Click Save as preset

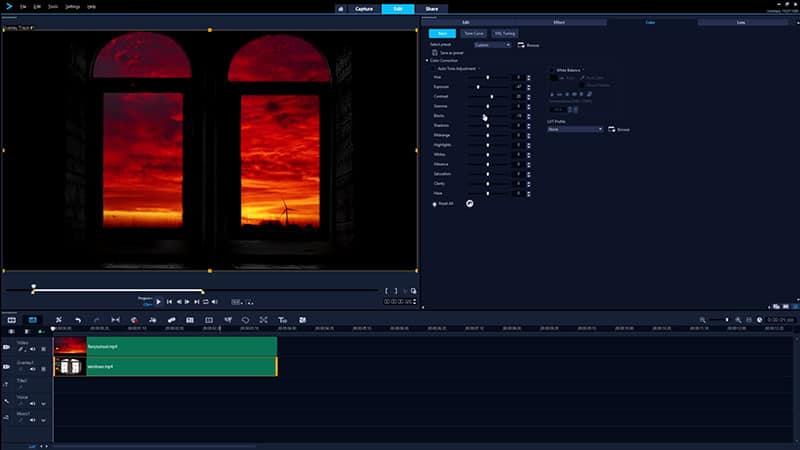tap(448, 53)
